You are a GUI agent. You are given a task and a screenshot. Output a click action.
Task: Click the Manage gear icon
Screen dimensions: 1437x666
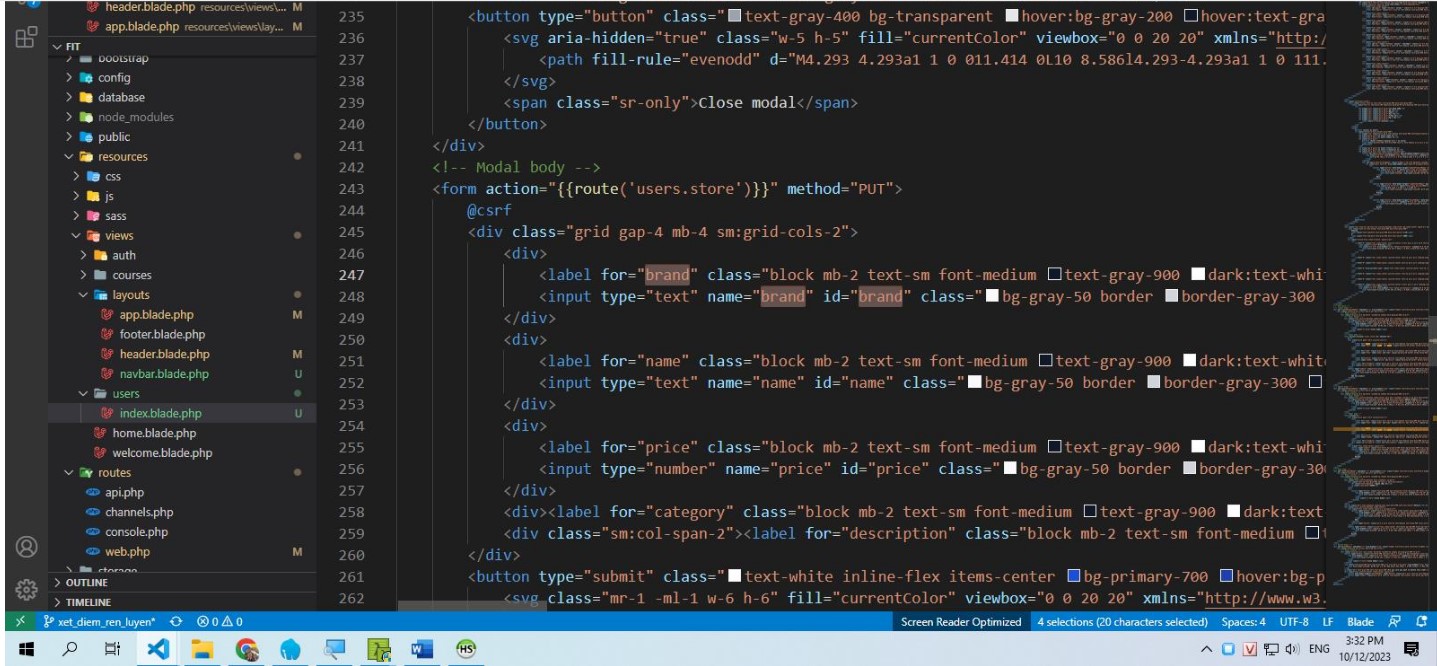click(26, 589)
